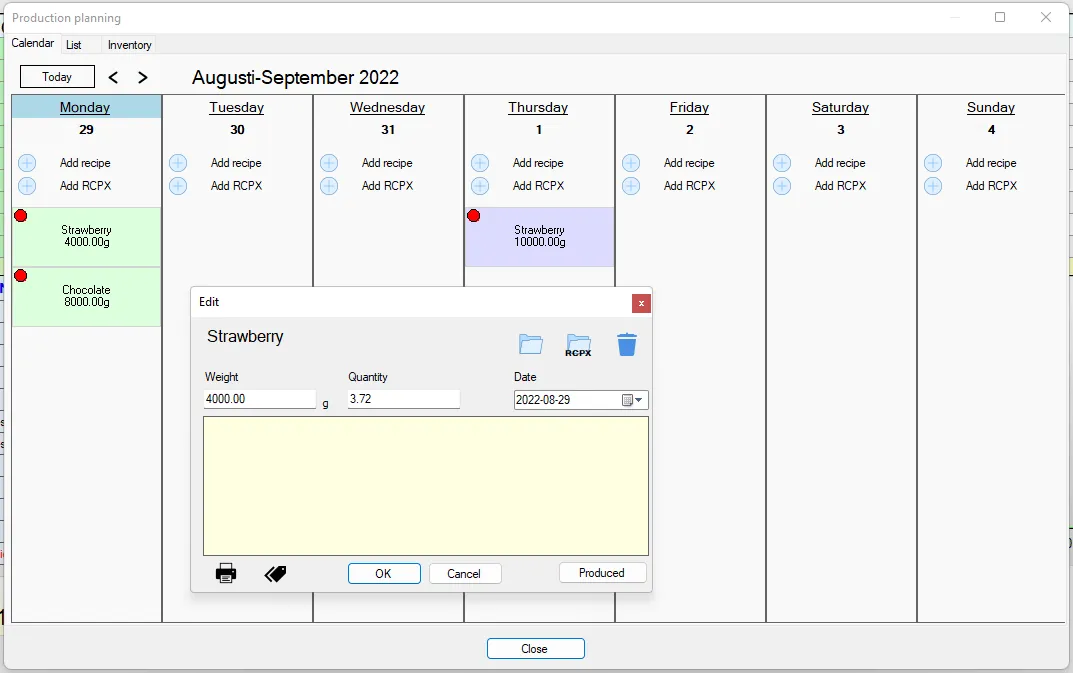The height and width of the screenshot is (673, 1073).
Task: Click the plus icon beside Saturday Add recipe
Action: (782, 163)
